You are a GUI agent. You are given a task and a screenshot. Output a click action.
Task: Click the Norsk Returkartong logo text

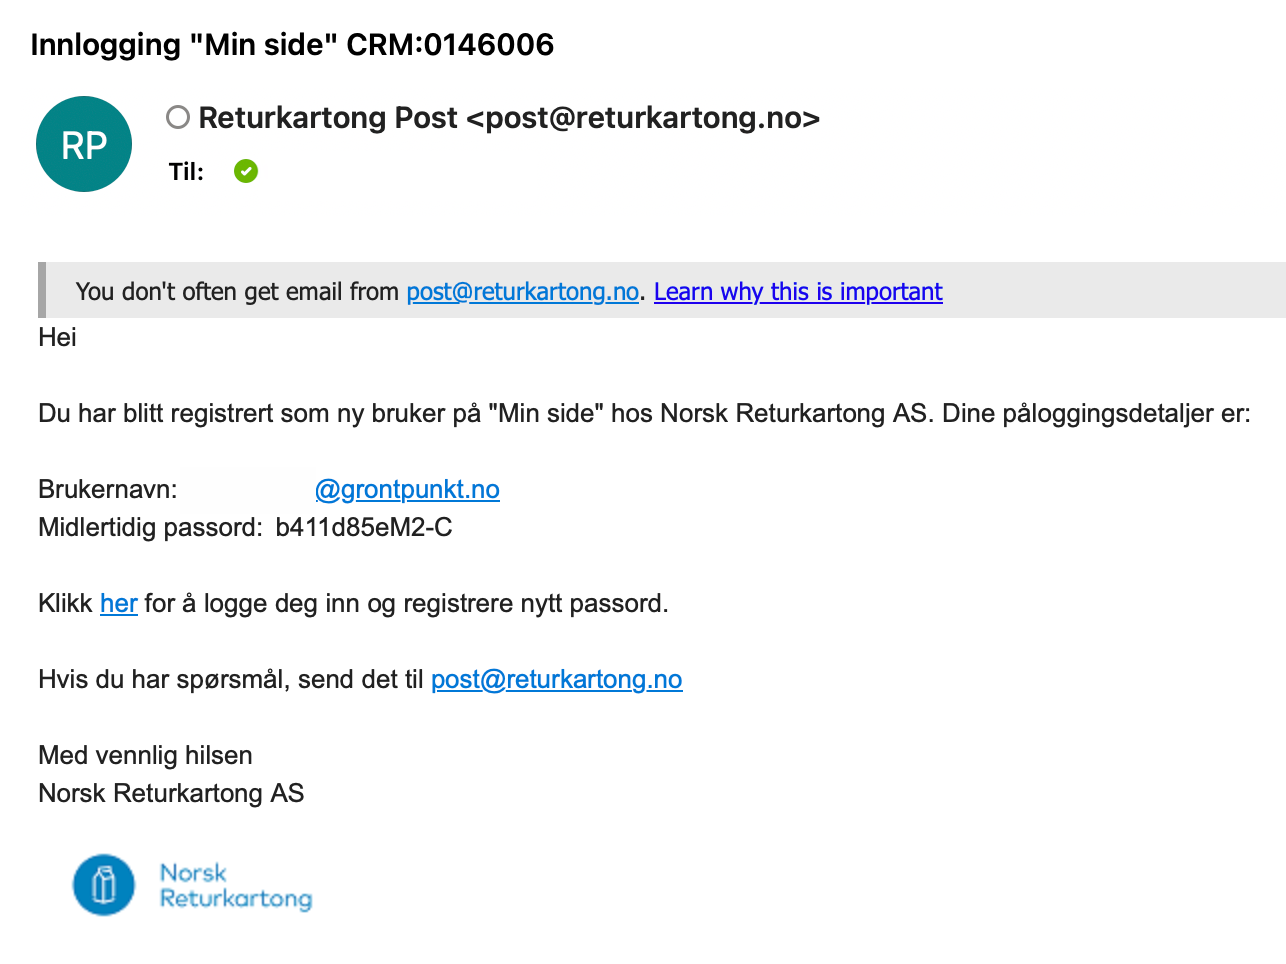point(236,886)
